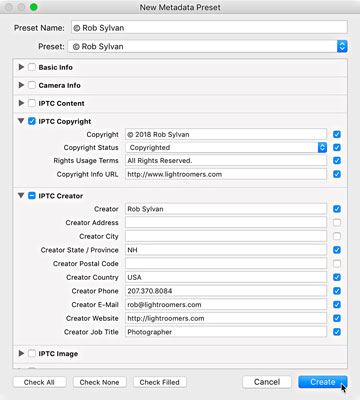Toggle the IPTC Creator section checkbox
Image resolution: width=360 pixels, height=400 pixels.
(x=32, y=196)
